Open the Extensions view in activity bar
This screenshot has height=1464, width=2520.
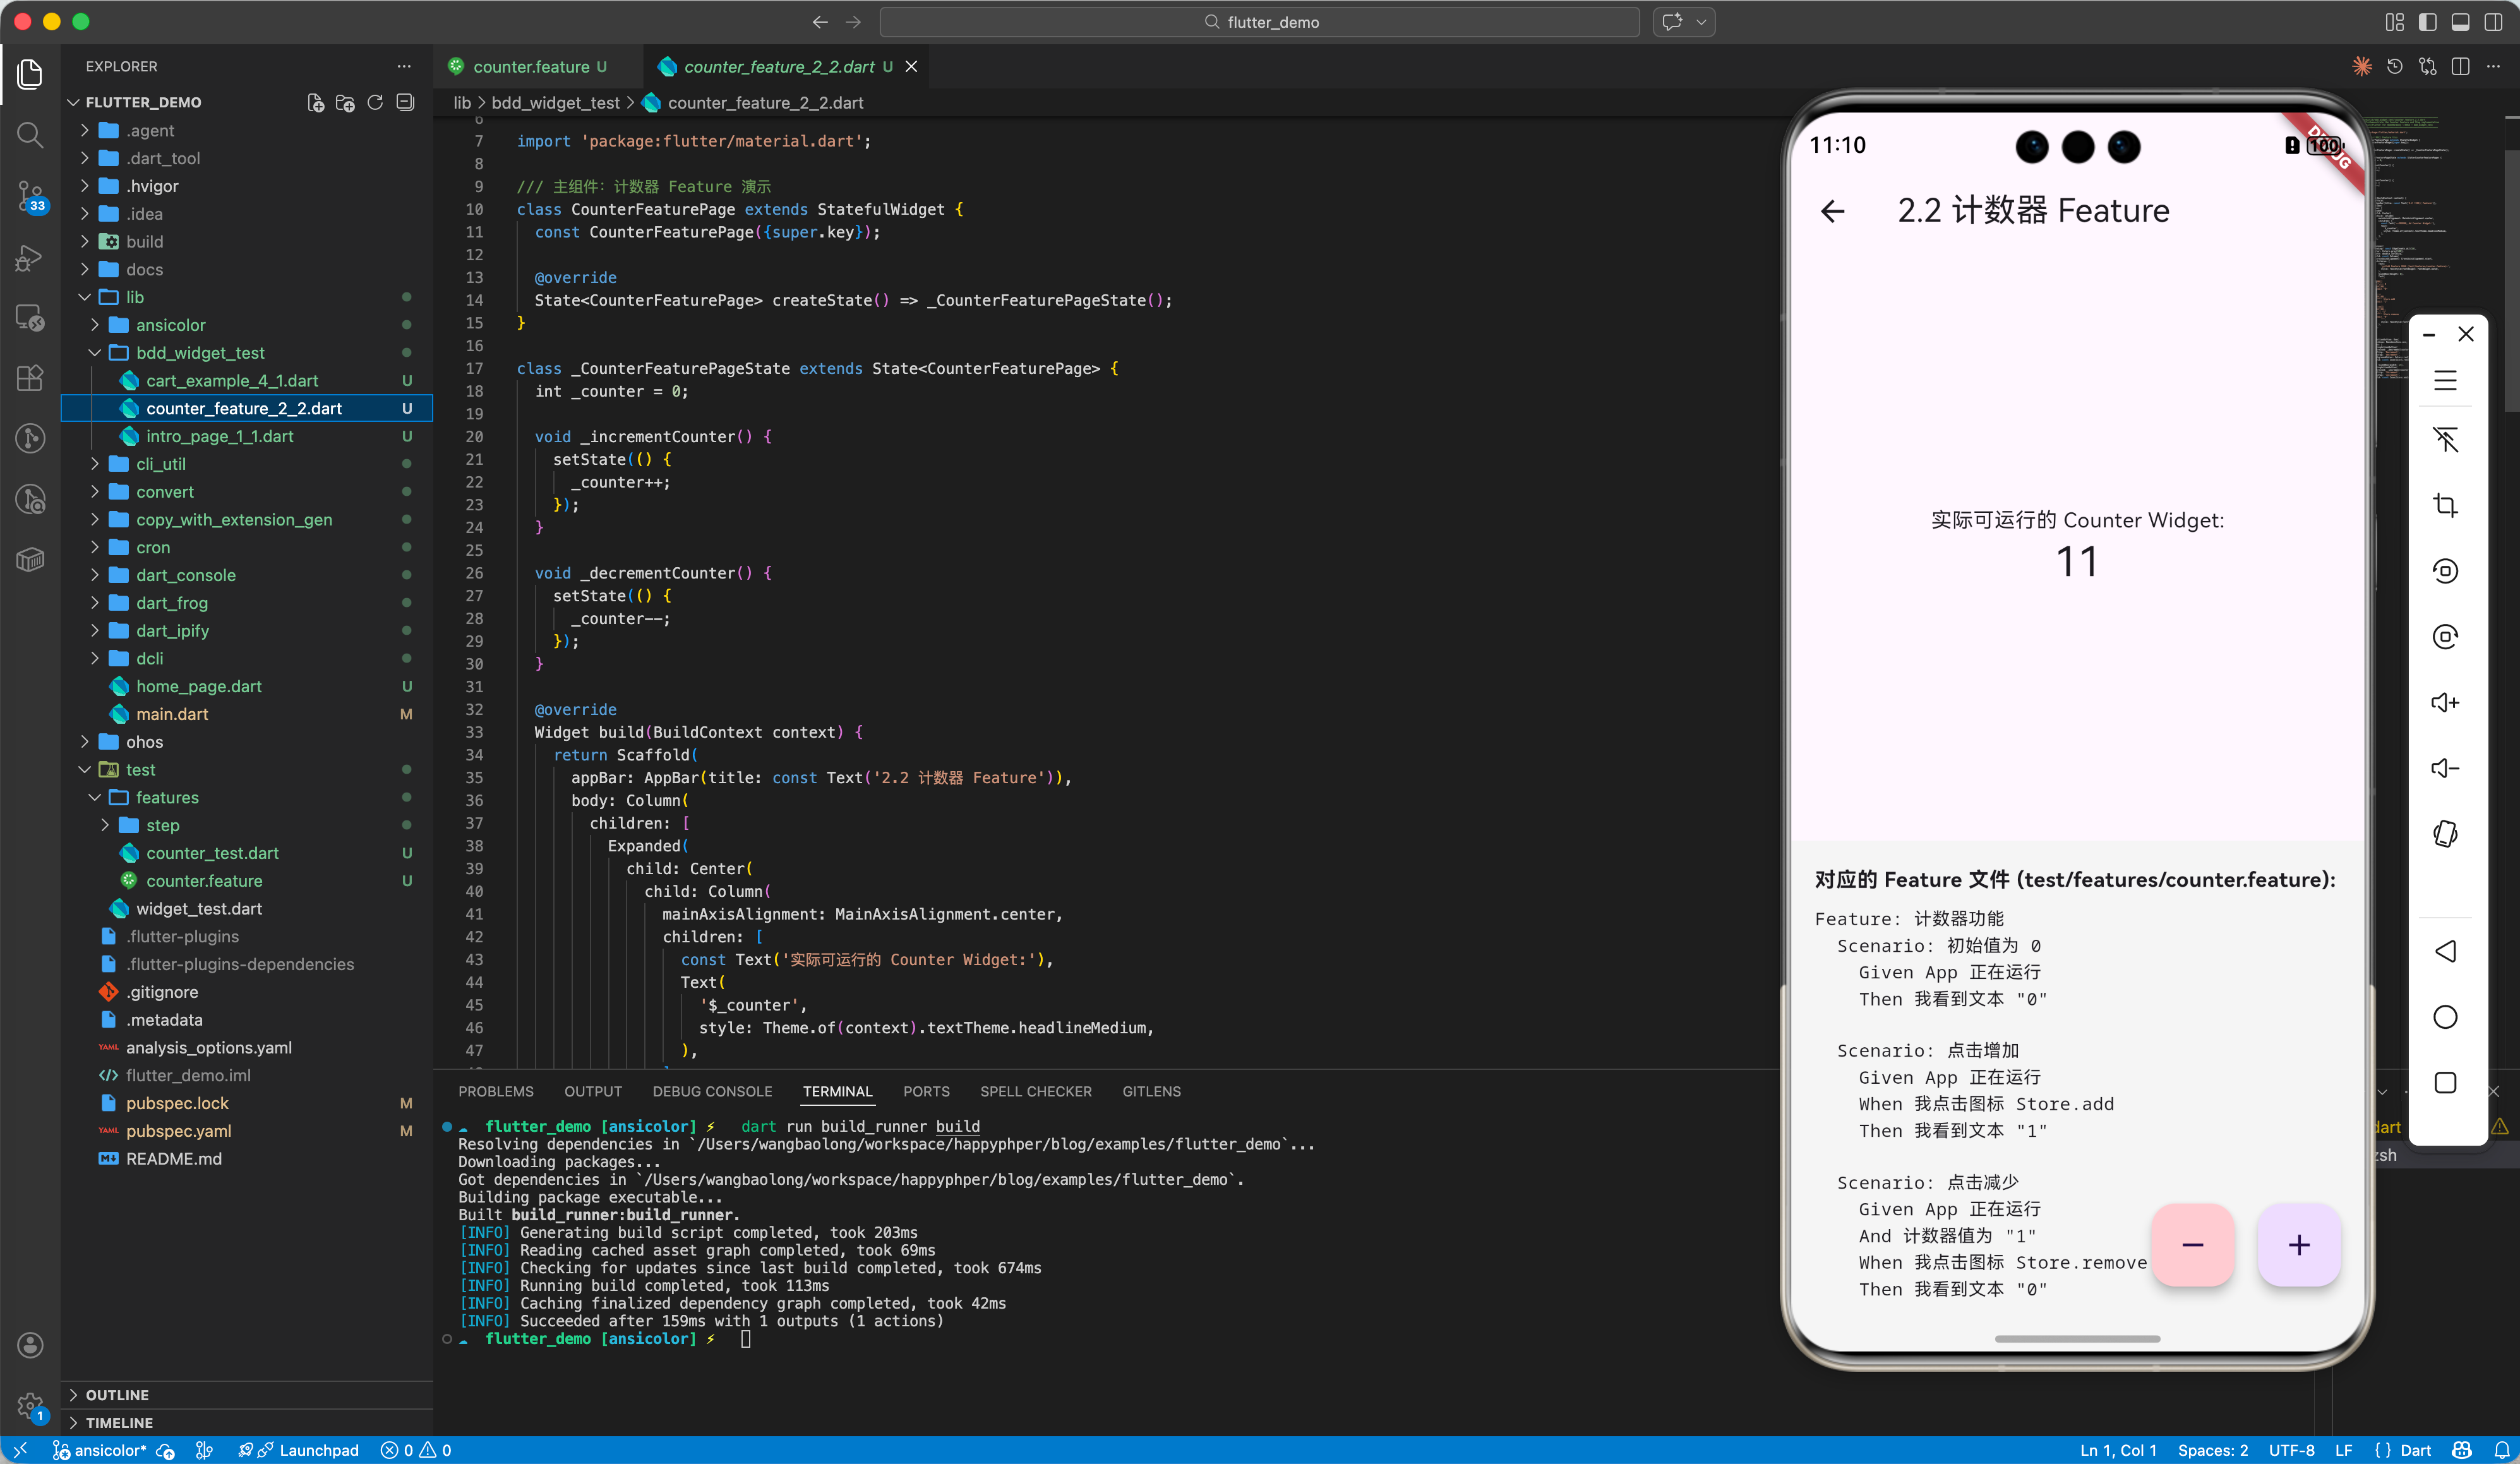30,377
